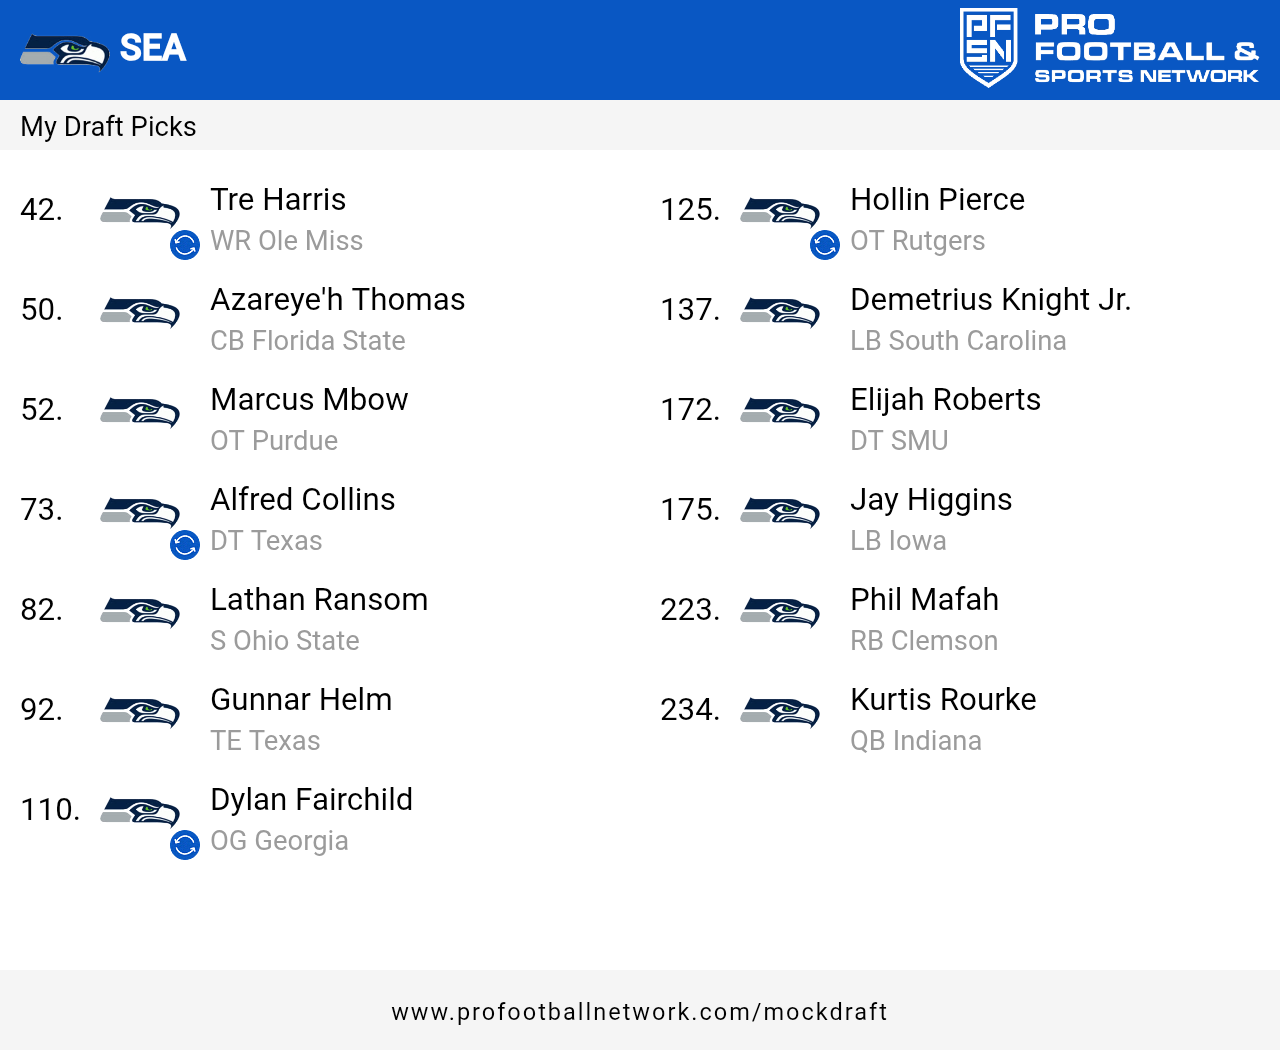Click the Pro Football & Sports Network title

(1146, 50)
